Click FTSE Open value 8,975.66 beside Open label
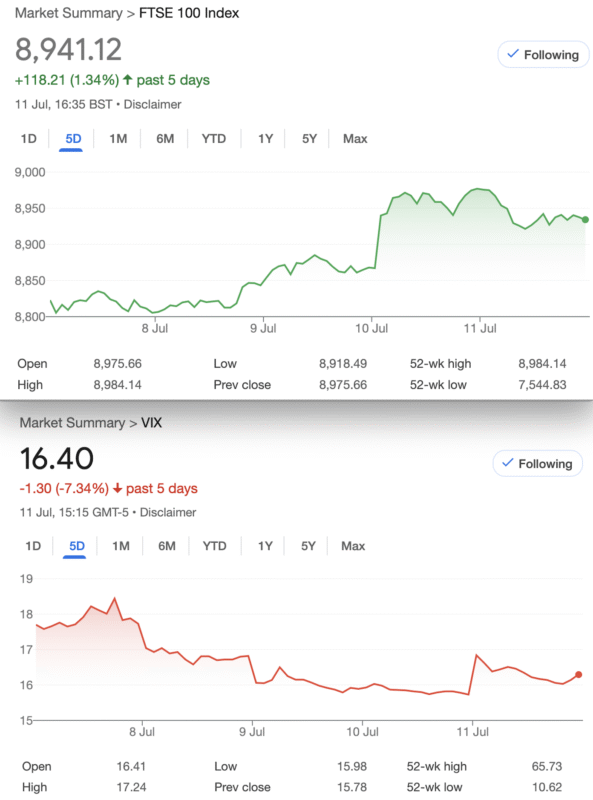The height and width of the screenshot is (800, 593). [x=117, y=364]
